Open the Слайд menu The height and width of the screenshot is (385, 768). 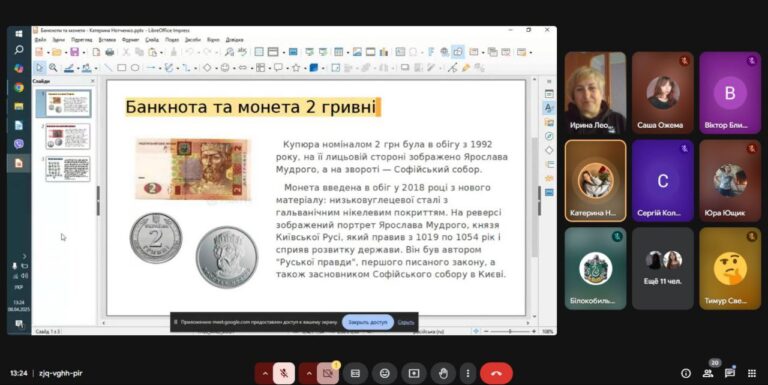coord(152,40)
